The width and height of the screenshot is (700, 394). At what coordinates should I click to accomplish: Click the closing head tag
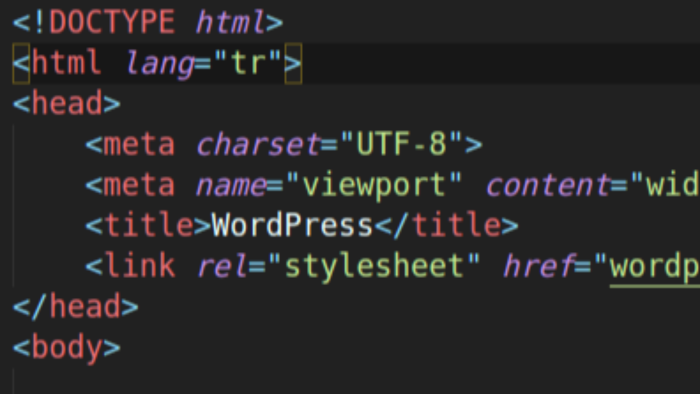click(x=76, y=307)
